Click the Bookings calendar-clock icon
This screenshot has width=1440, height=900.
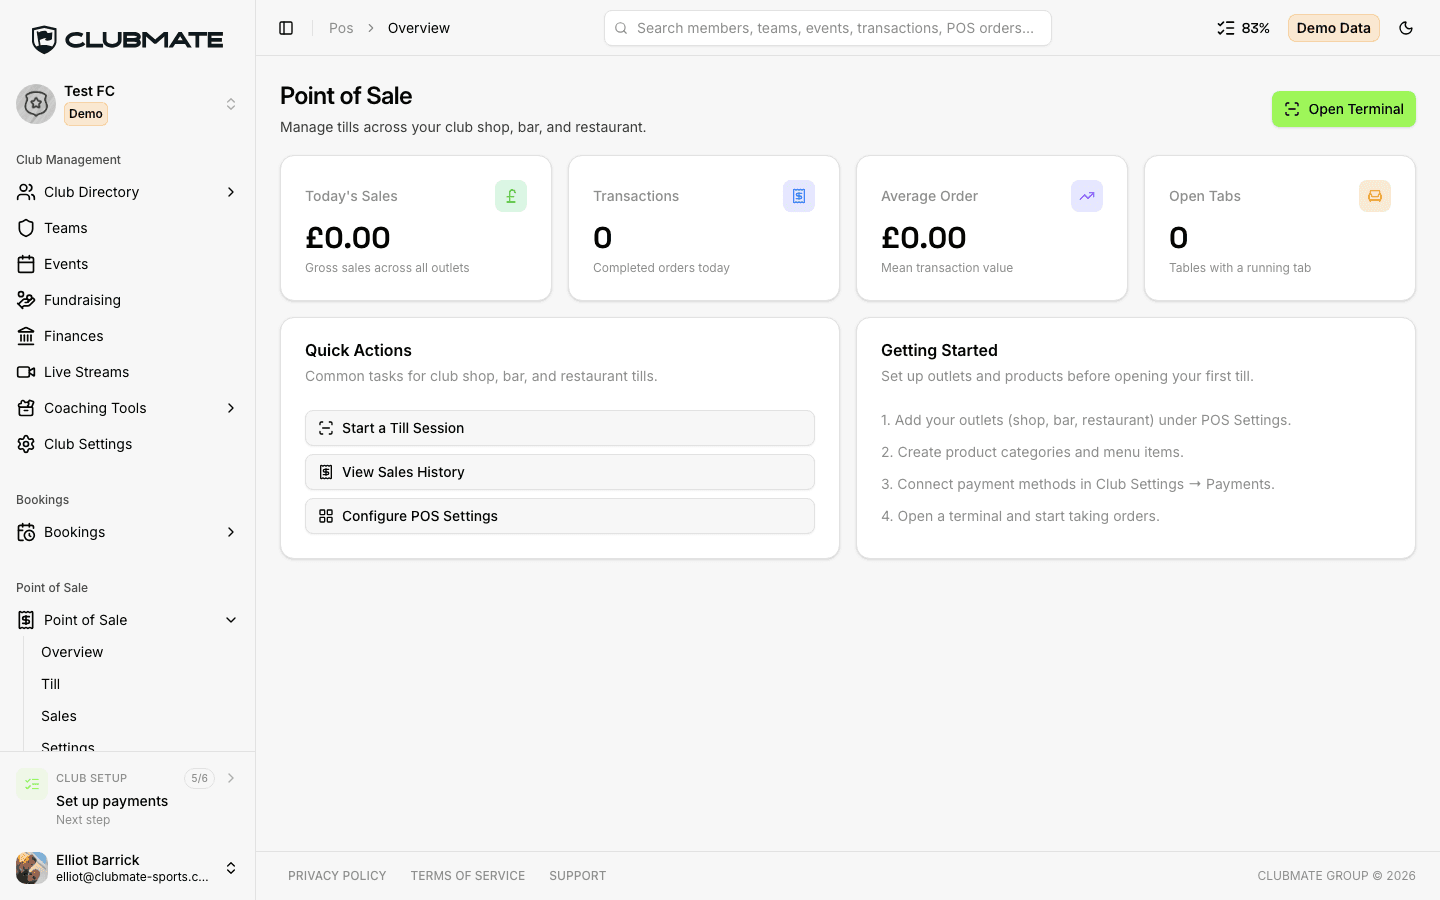(x=26, y=532)
